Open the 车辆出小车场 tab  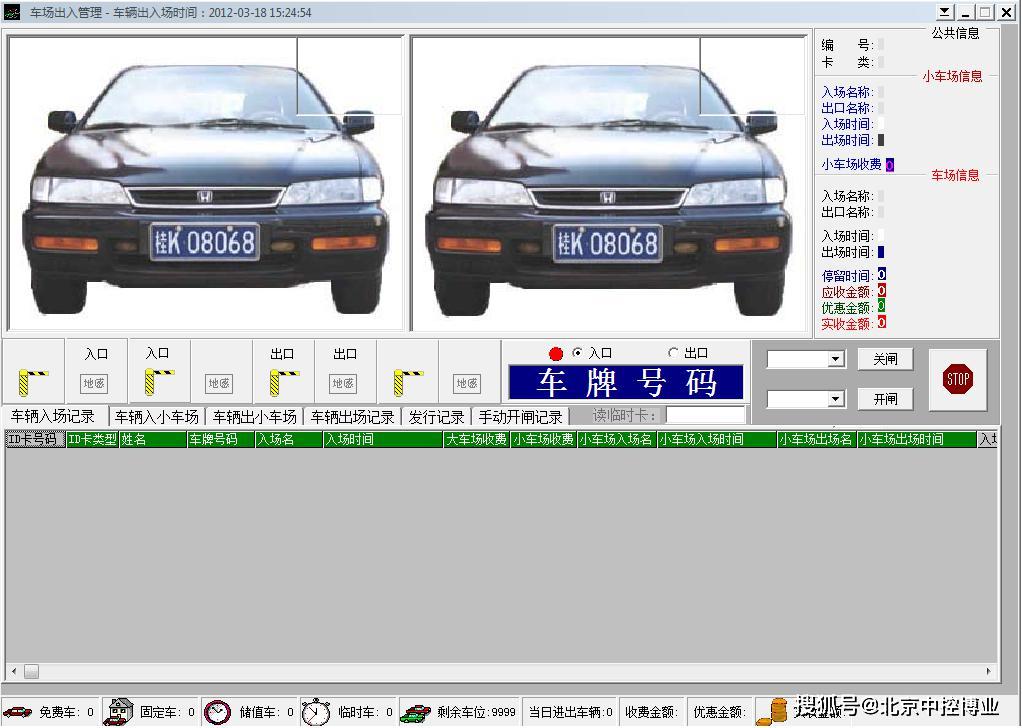(x=254, y=417)
